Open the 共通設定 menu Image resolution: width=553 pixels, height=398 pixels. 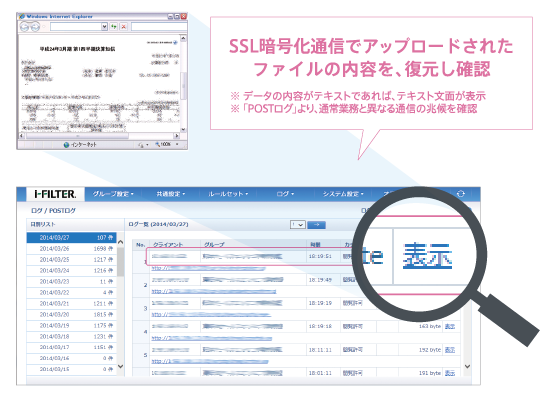click(x=171, y=194)
